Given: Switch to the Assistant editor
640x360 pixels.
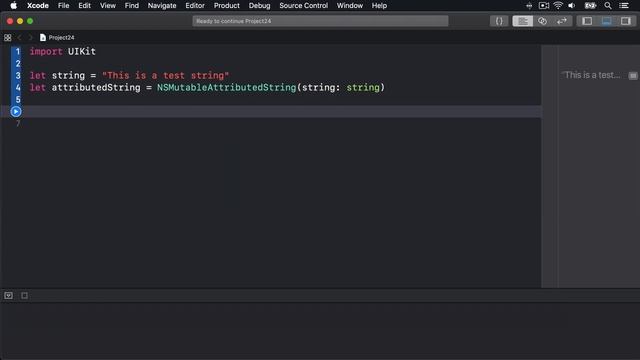Looking at the screenshot, I should click(x=542, y=21).
